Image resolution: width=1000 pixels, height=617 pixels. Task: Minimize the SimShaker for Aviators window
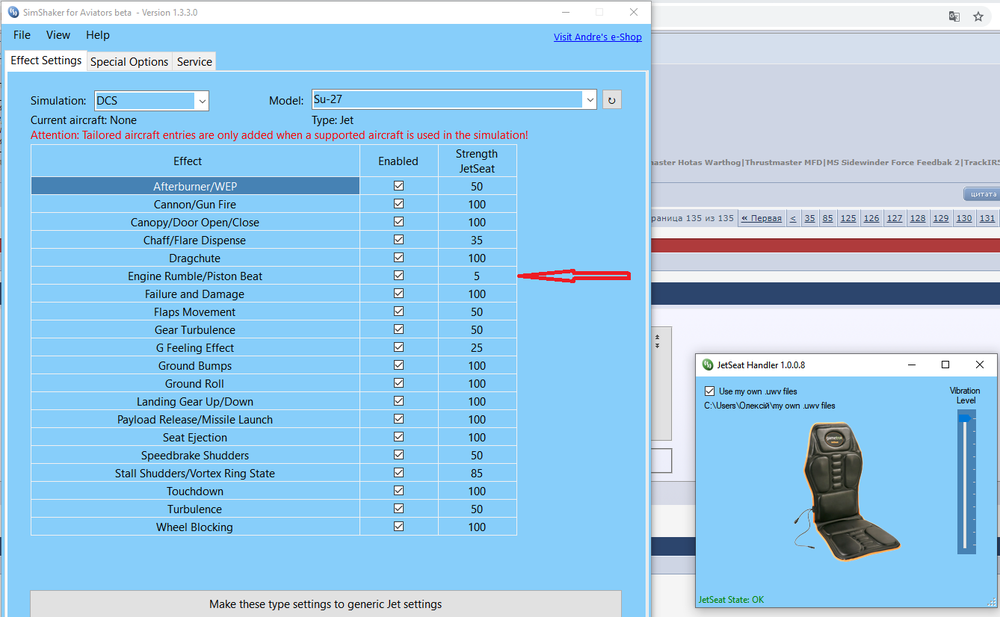(565, 12)
